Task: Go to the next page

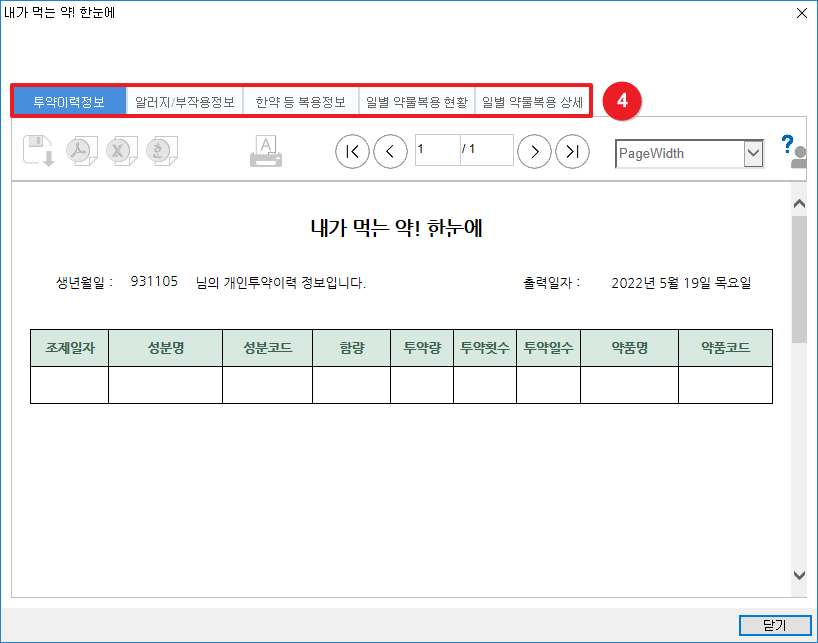Action: tap(535, 151)
